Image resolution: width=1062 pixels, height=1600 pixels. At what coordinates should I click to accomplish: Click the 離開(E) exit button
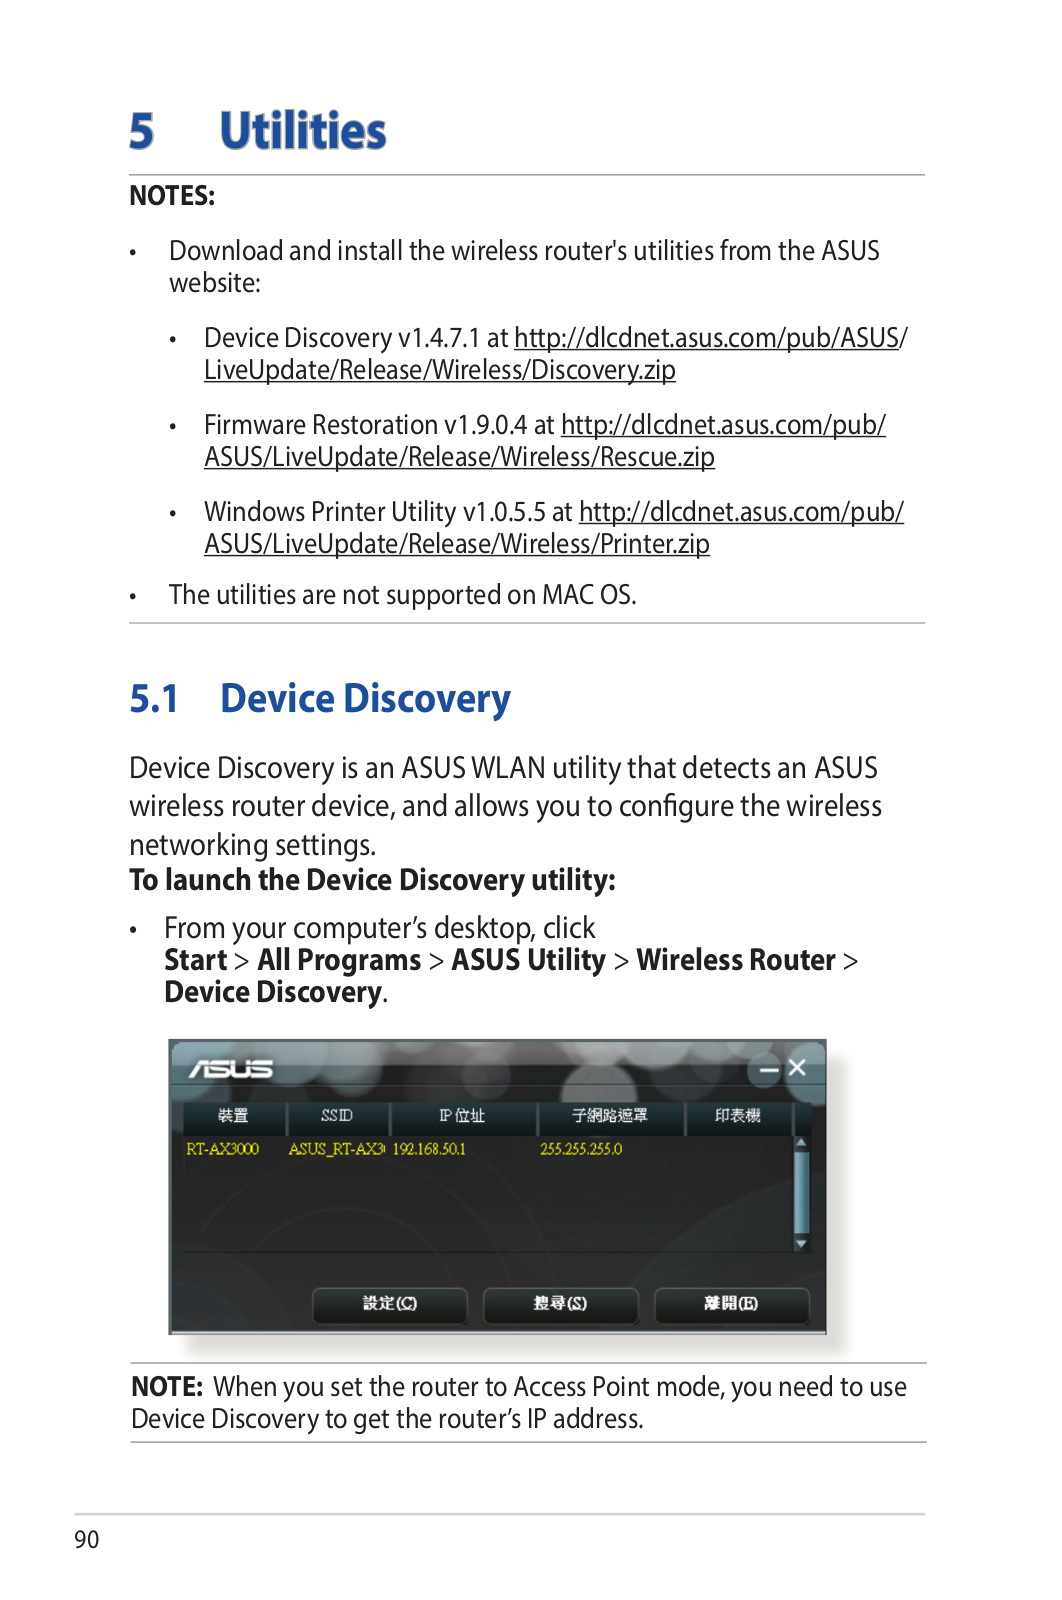coord(731,1304)
